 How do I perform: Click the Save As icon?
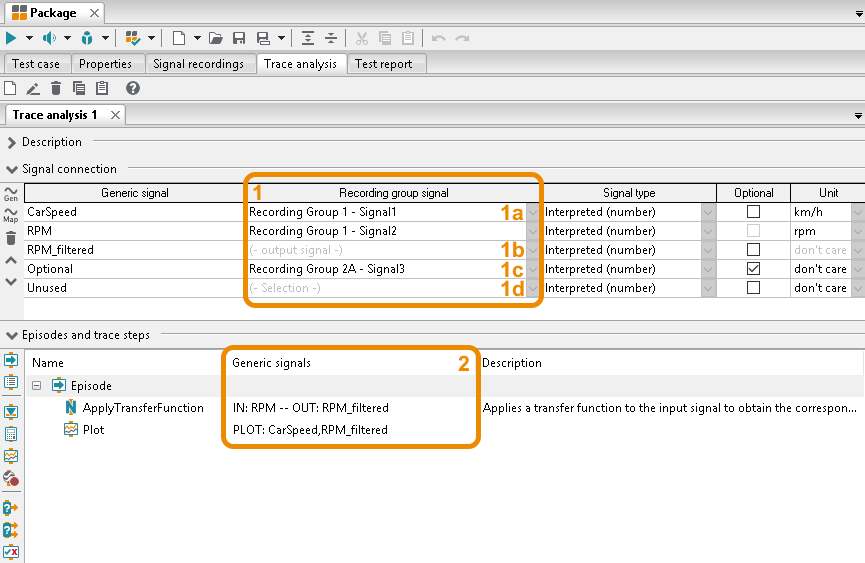pos(263,38)
